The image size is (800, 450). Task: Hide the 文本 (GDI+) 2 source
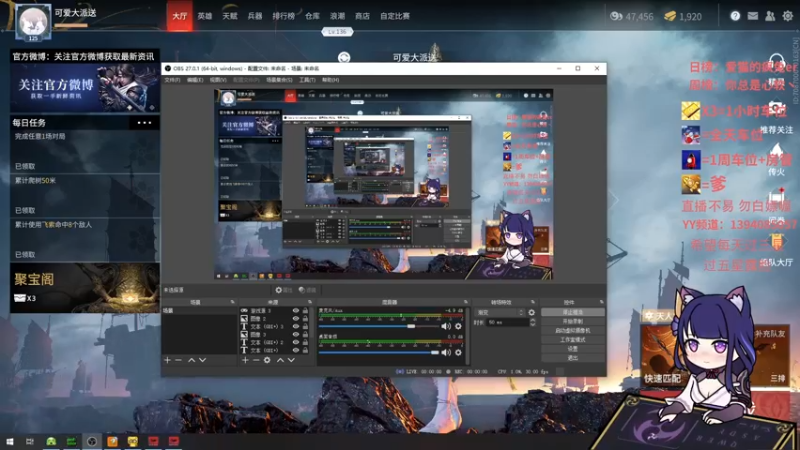(296, 342)
